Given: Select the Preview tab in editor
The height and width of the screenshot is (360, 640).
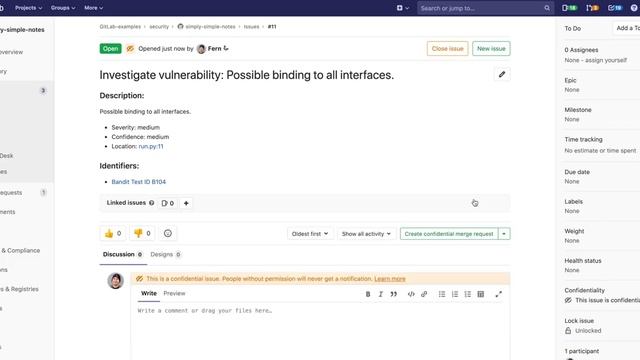Looking at the screenshot, I should click(x=174, y=293).
